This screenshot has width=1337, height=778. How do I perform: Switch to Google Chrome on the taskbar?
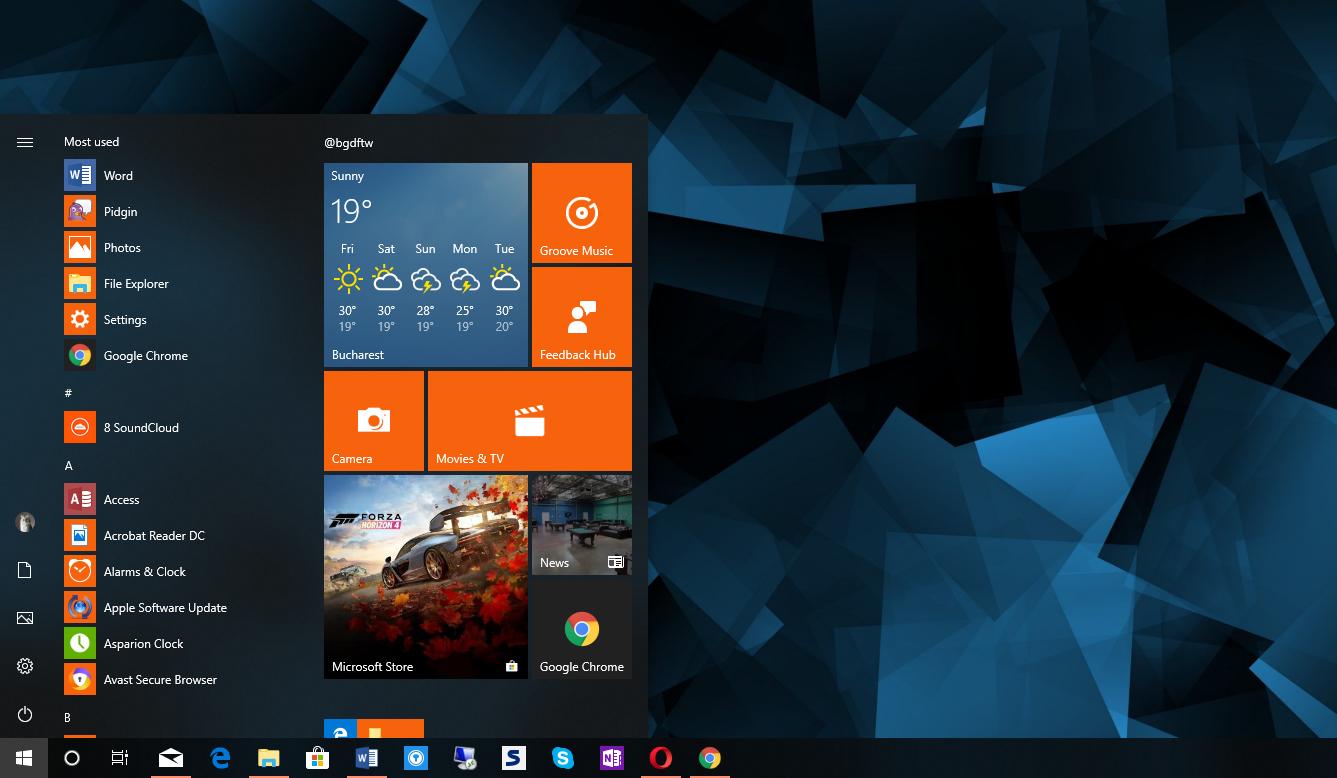710,758
